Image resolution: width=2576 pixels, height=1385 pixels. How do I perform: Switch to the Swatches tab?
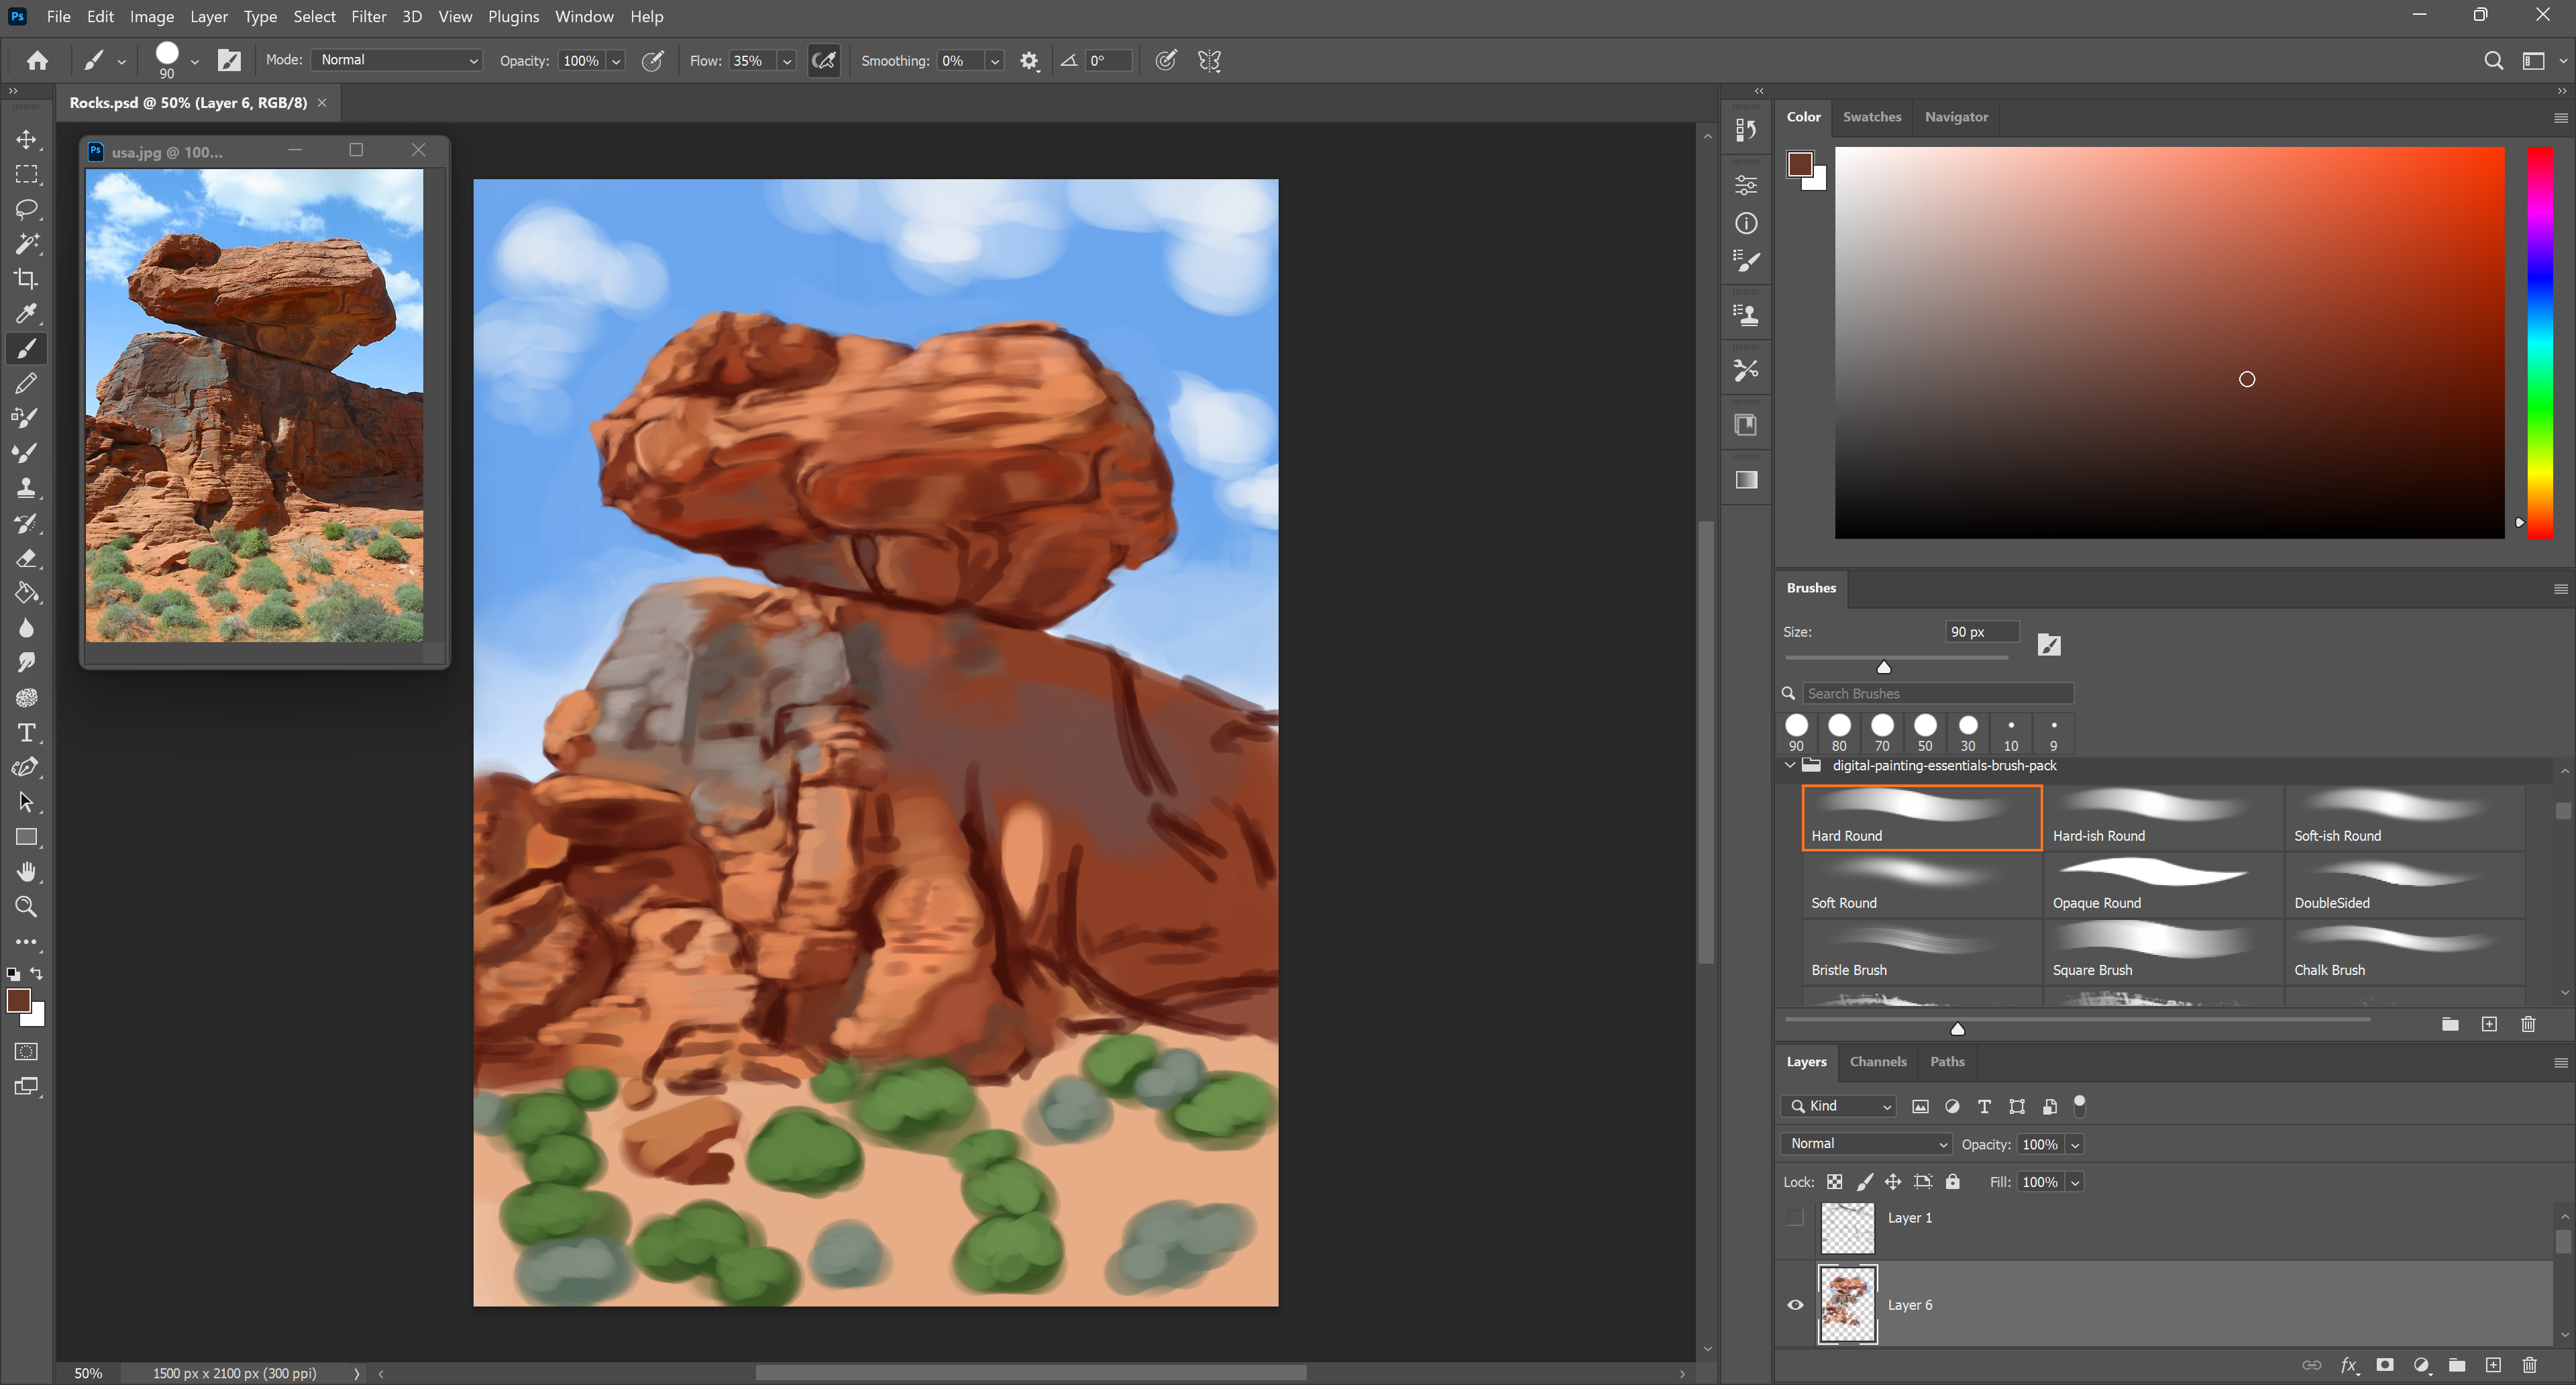pos(1871,117)
